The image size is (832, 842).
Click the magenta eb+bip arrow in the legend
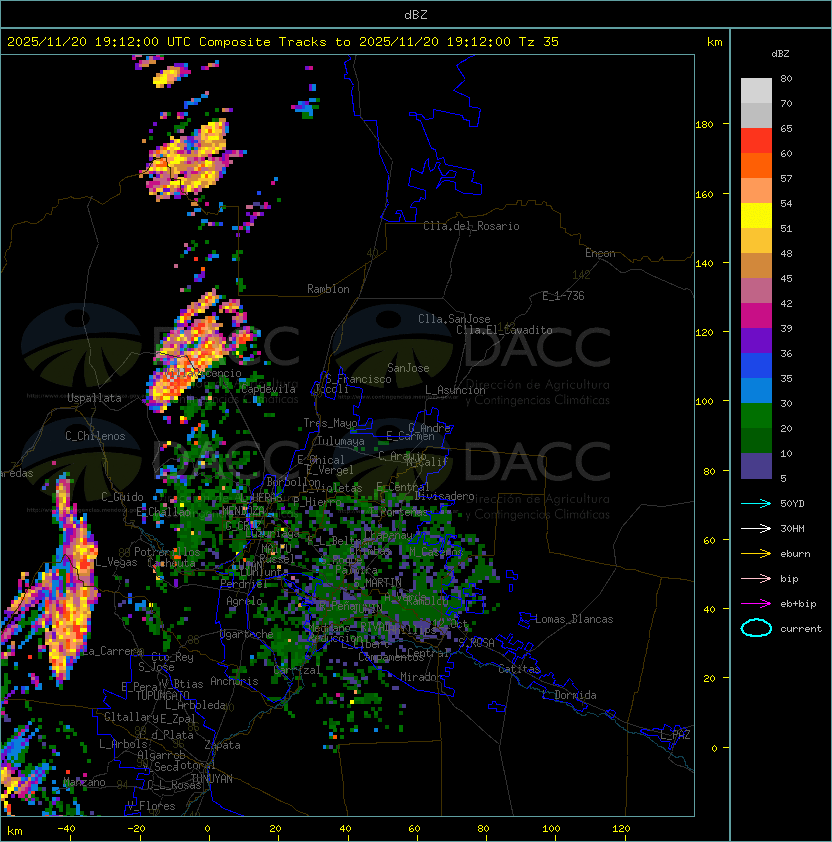(x=756, y=604)
